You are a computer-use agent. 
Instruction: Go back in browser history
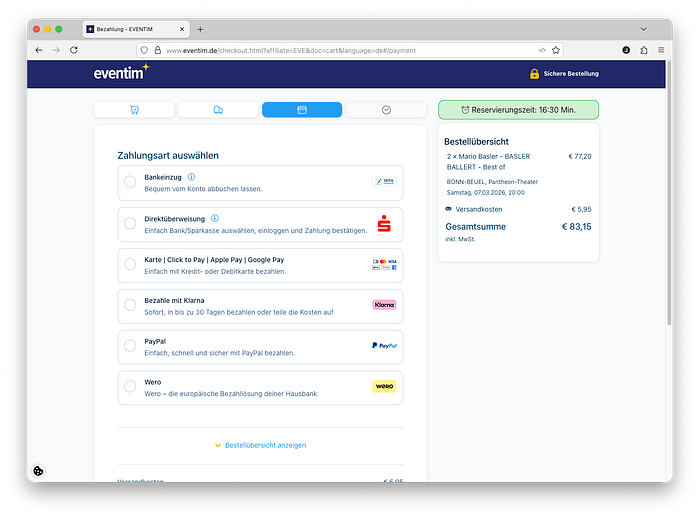pyautogui.click(x=39, y=50)
